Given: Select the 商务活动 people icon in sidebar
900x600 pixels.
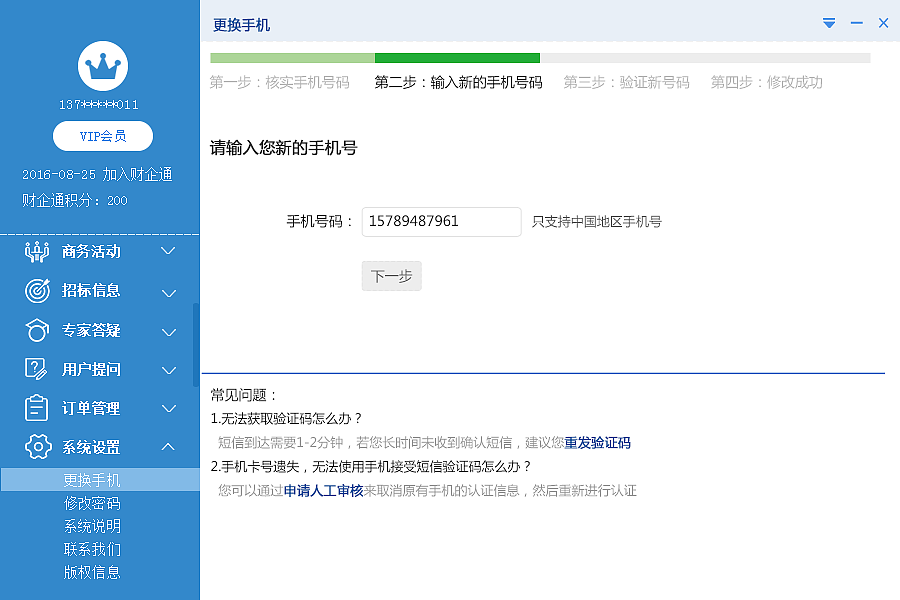Looking at the screenshot, I should pos(36,252).
